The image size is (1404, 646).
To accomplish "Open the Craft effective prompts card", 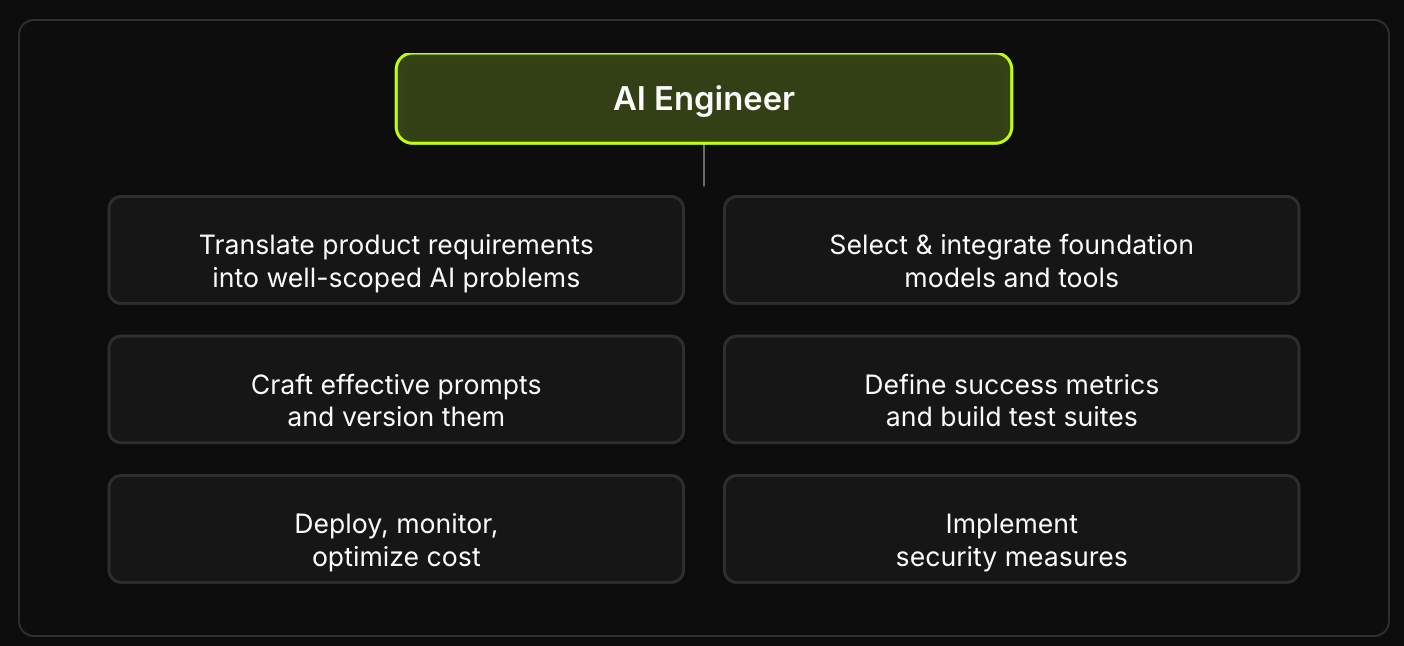I will pos(396,389).
